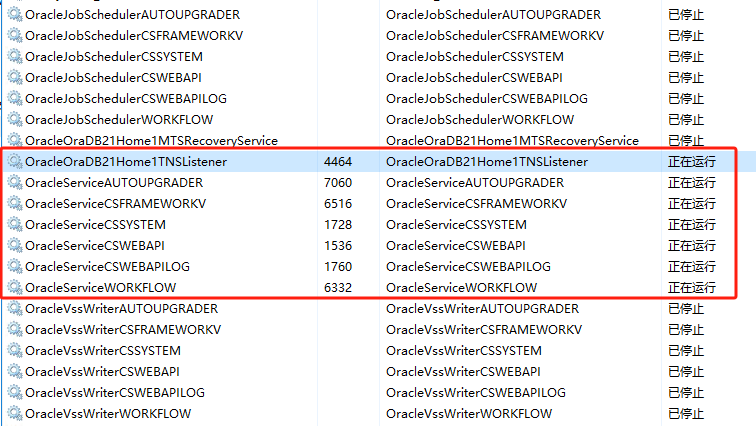Click PID 6516 of OracleServiceCSFRAMEWORKV

pyautogui.click(x=338, y=203)
